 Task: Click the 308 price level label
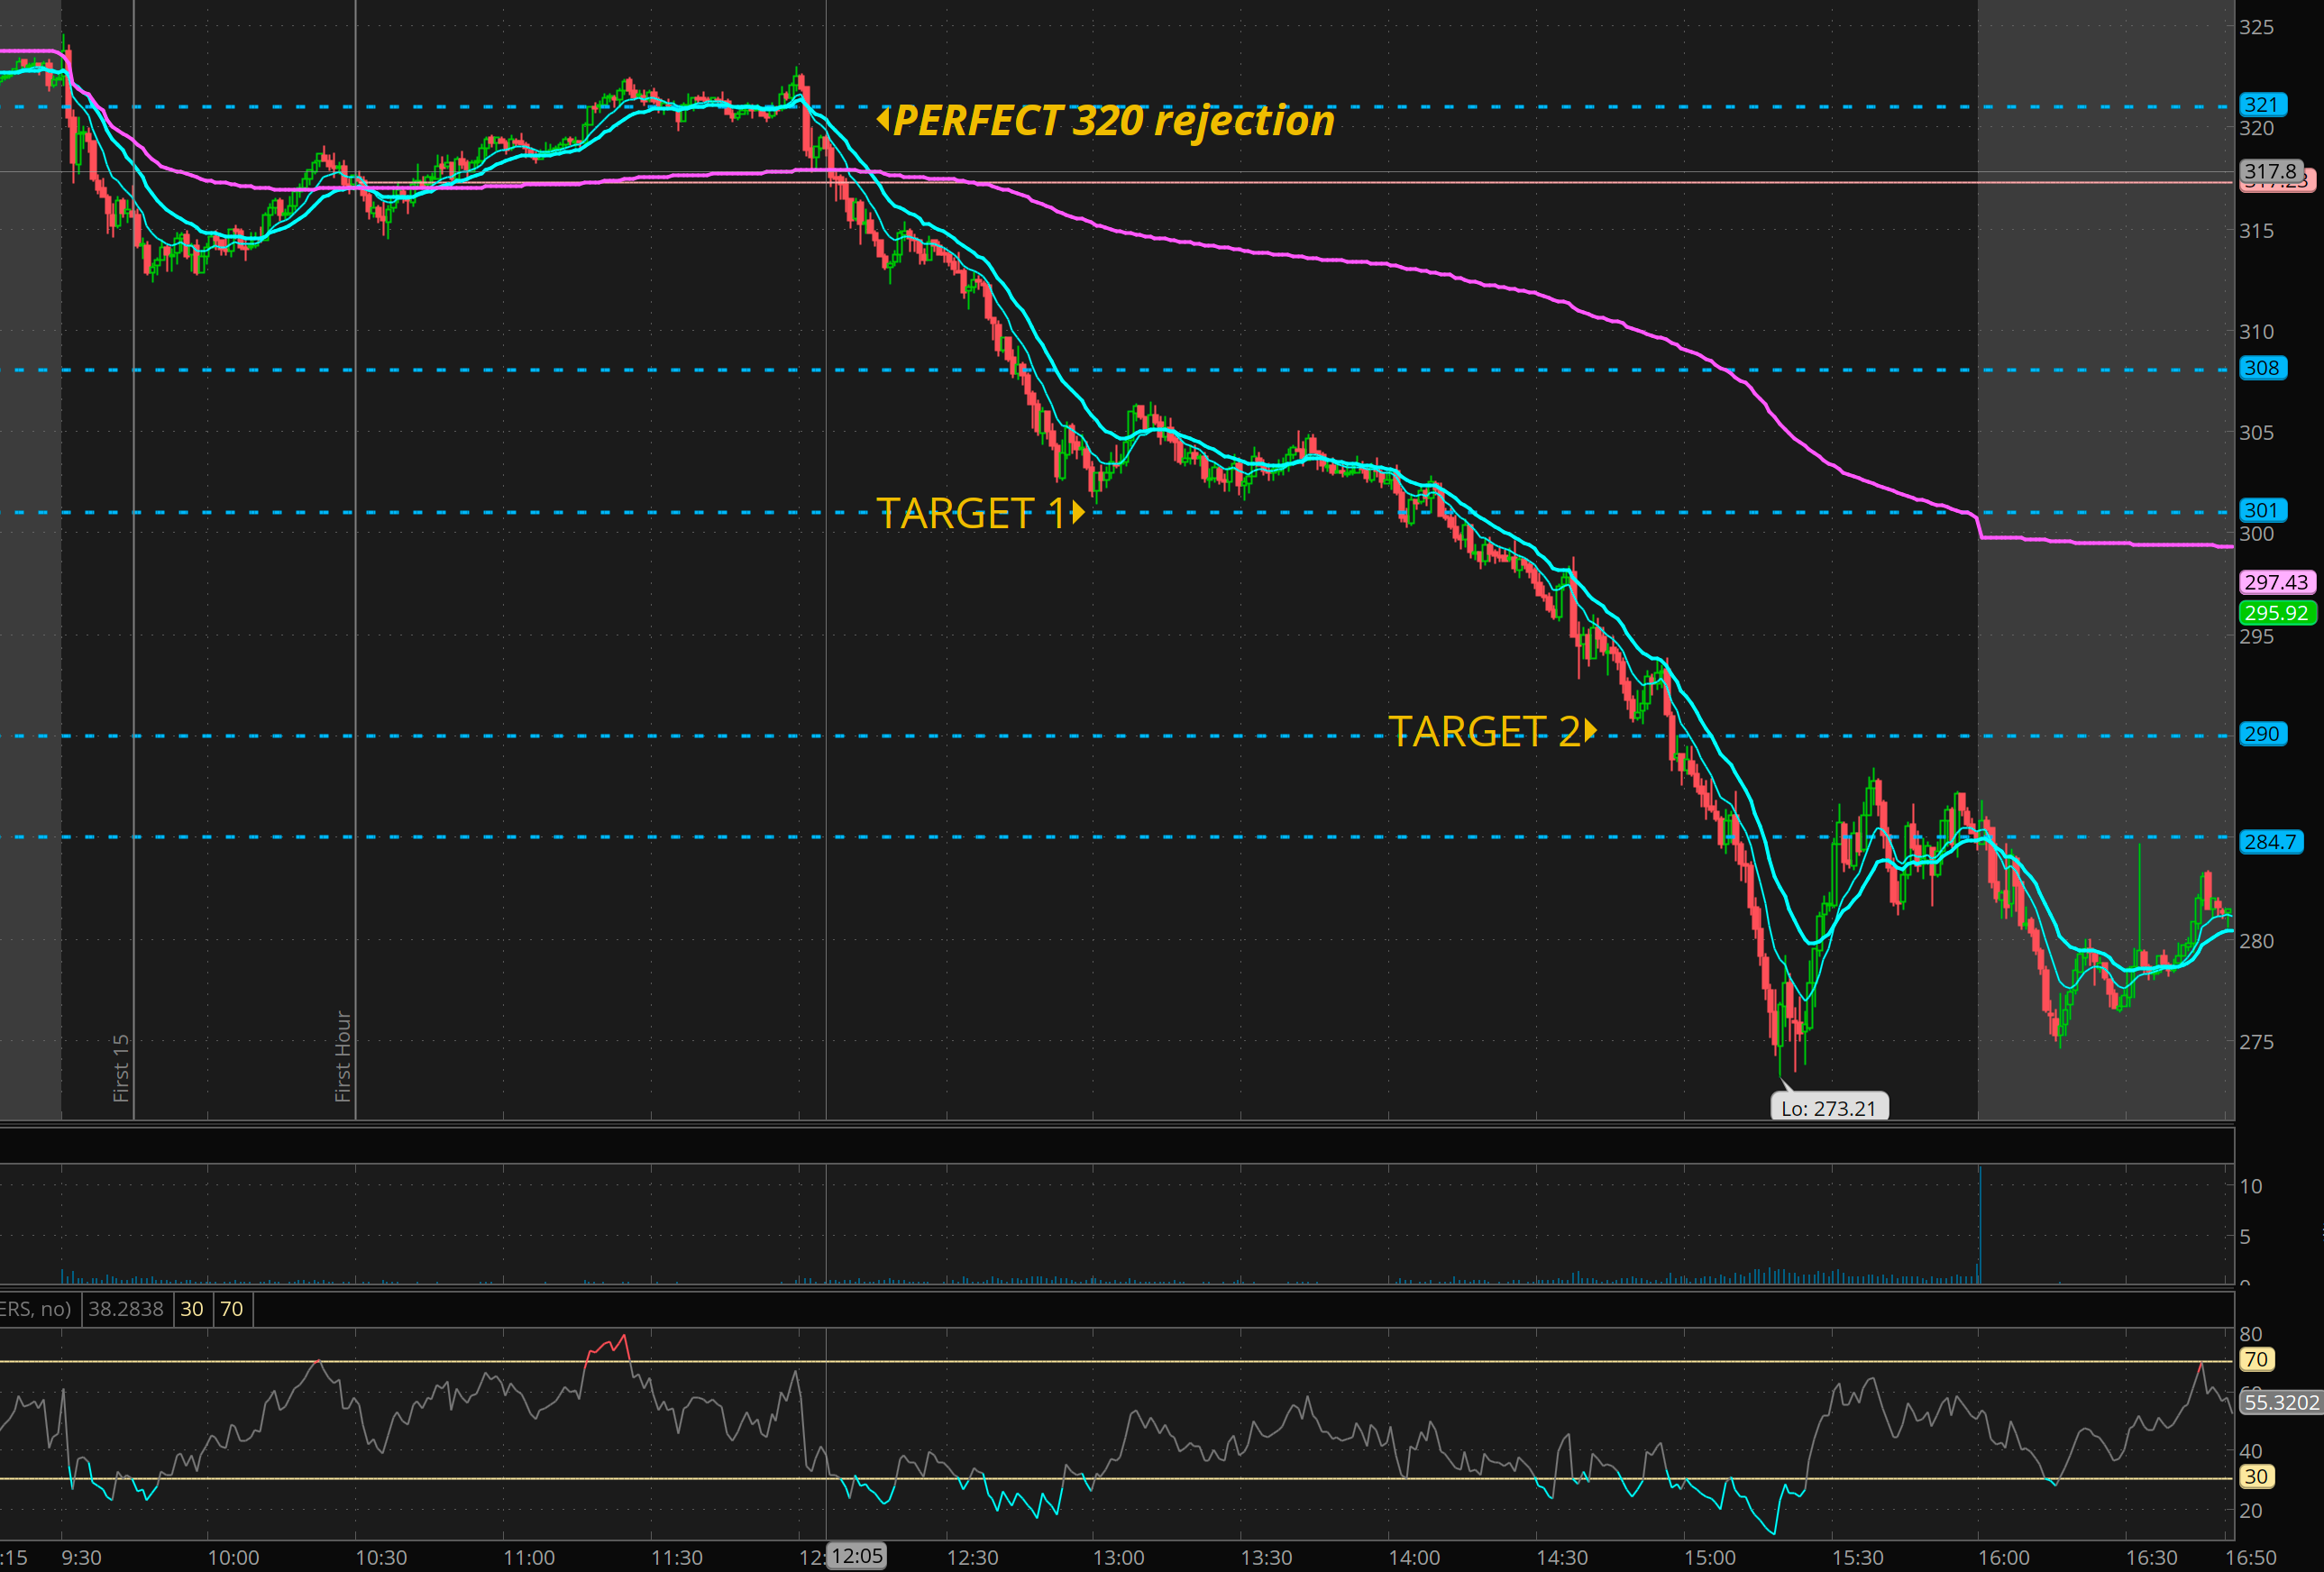[x=2261, y=368]
